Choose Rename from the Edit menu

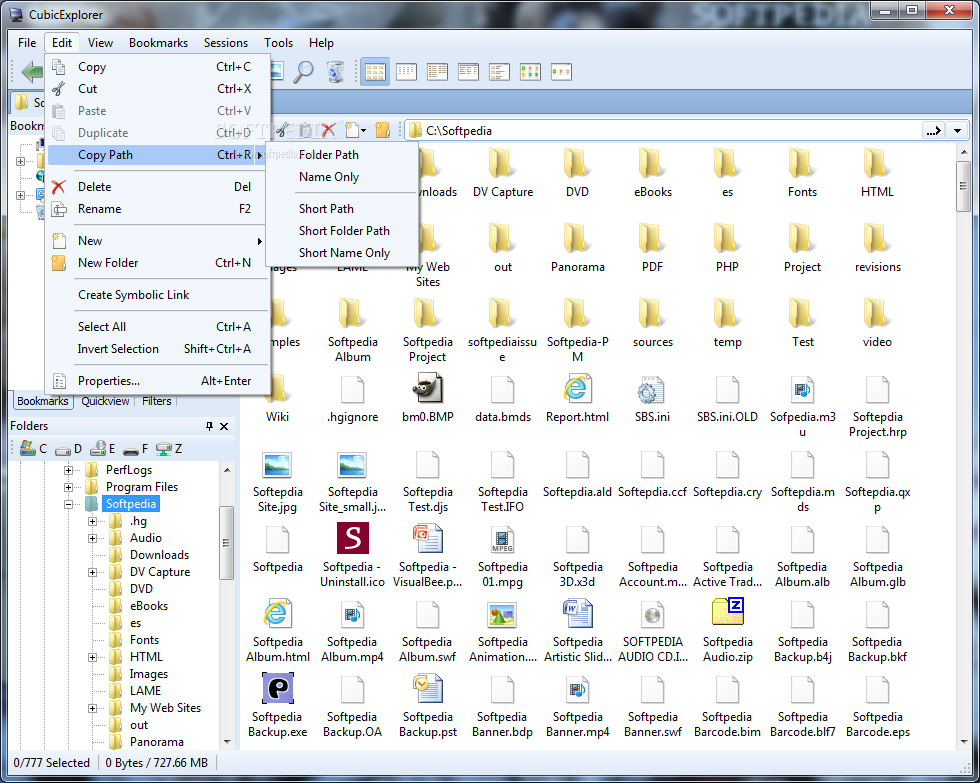click(x=158, y=209)
